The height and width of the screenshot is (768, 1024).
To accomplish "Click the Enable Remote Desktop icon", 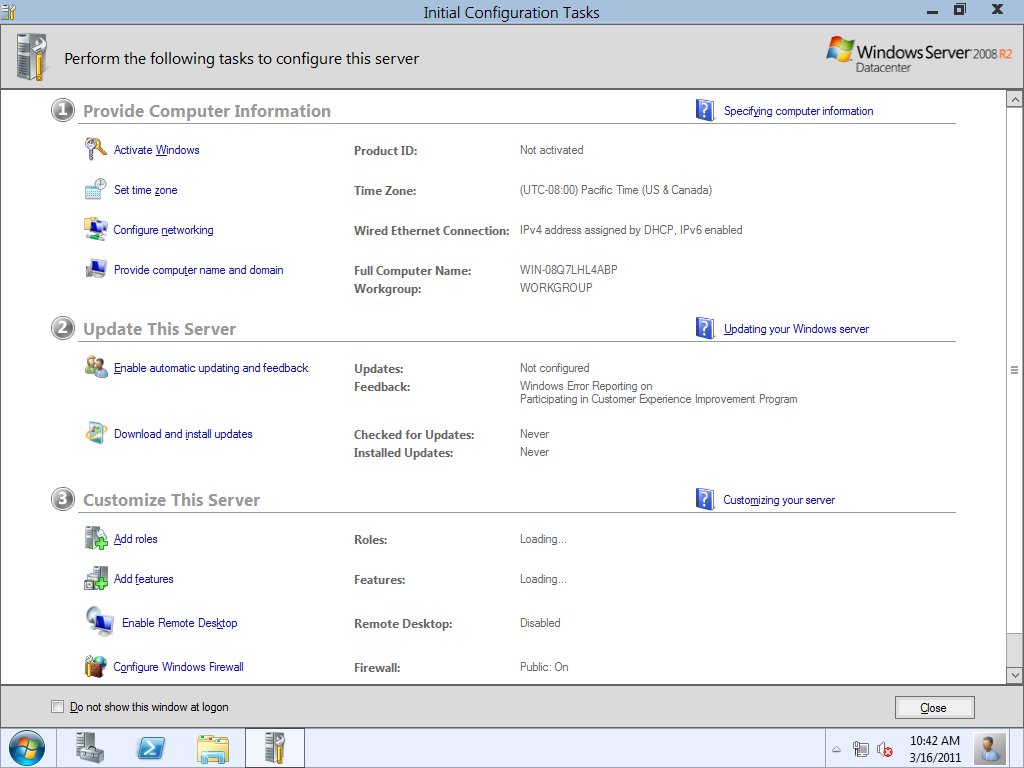I will (x=100, y=622).
